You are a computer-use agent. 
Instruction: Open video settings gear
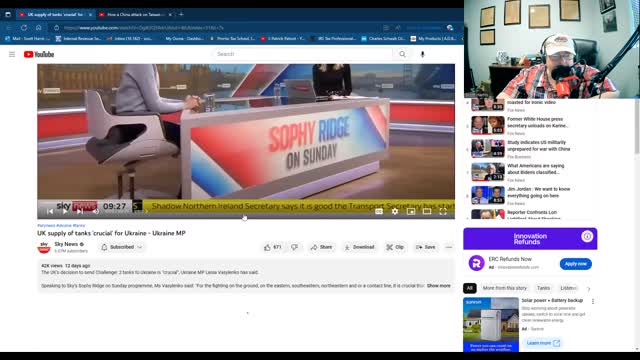click(x=395, y=211)
